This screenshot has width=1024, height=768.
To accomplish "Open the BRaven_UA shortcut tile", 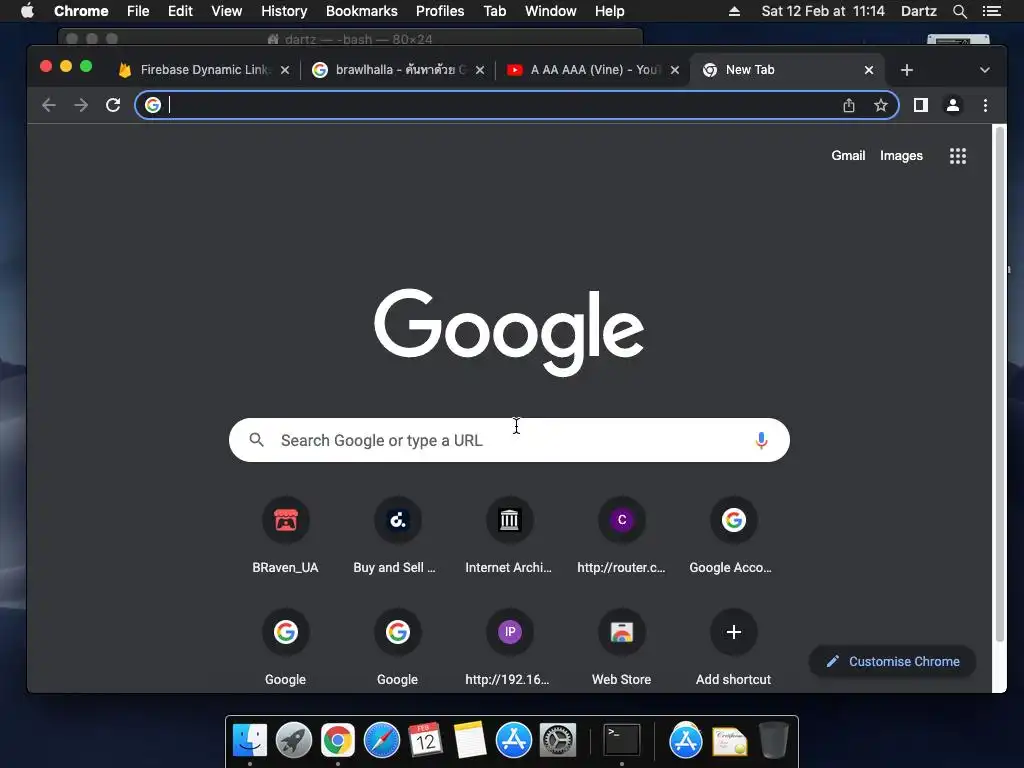I will pos(285,537).
